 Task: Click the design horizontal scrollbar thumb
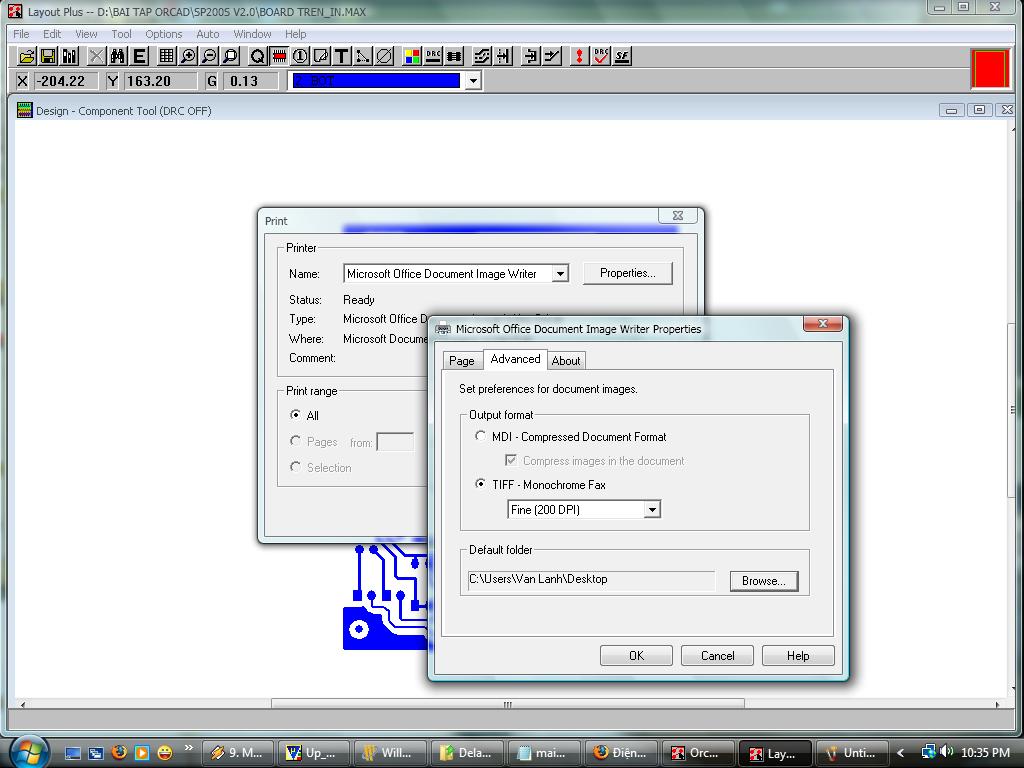tap(507, 704)
